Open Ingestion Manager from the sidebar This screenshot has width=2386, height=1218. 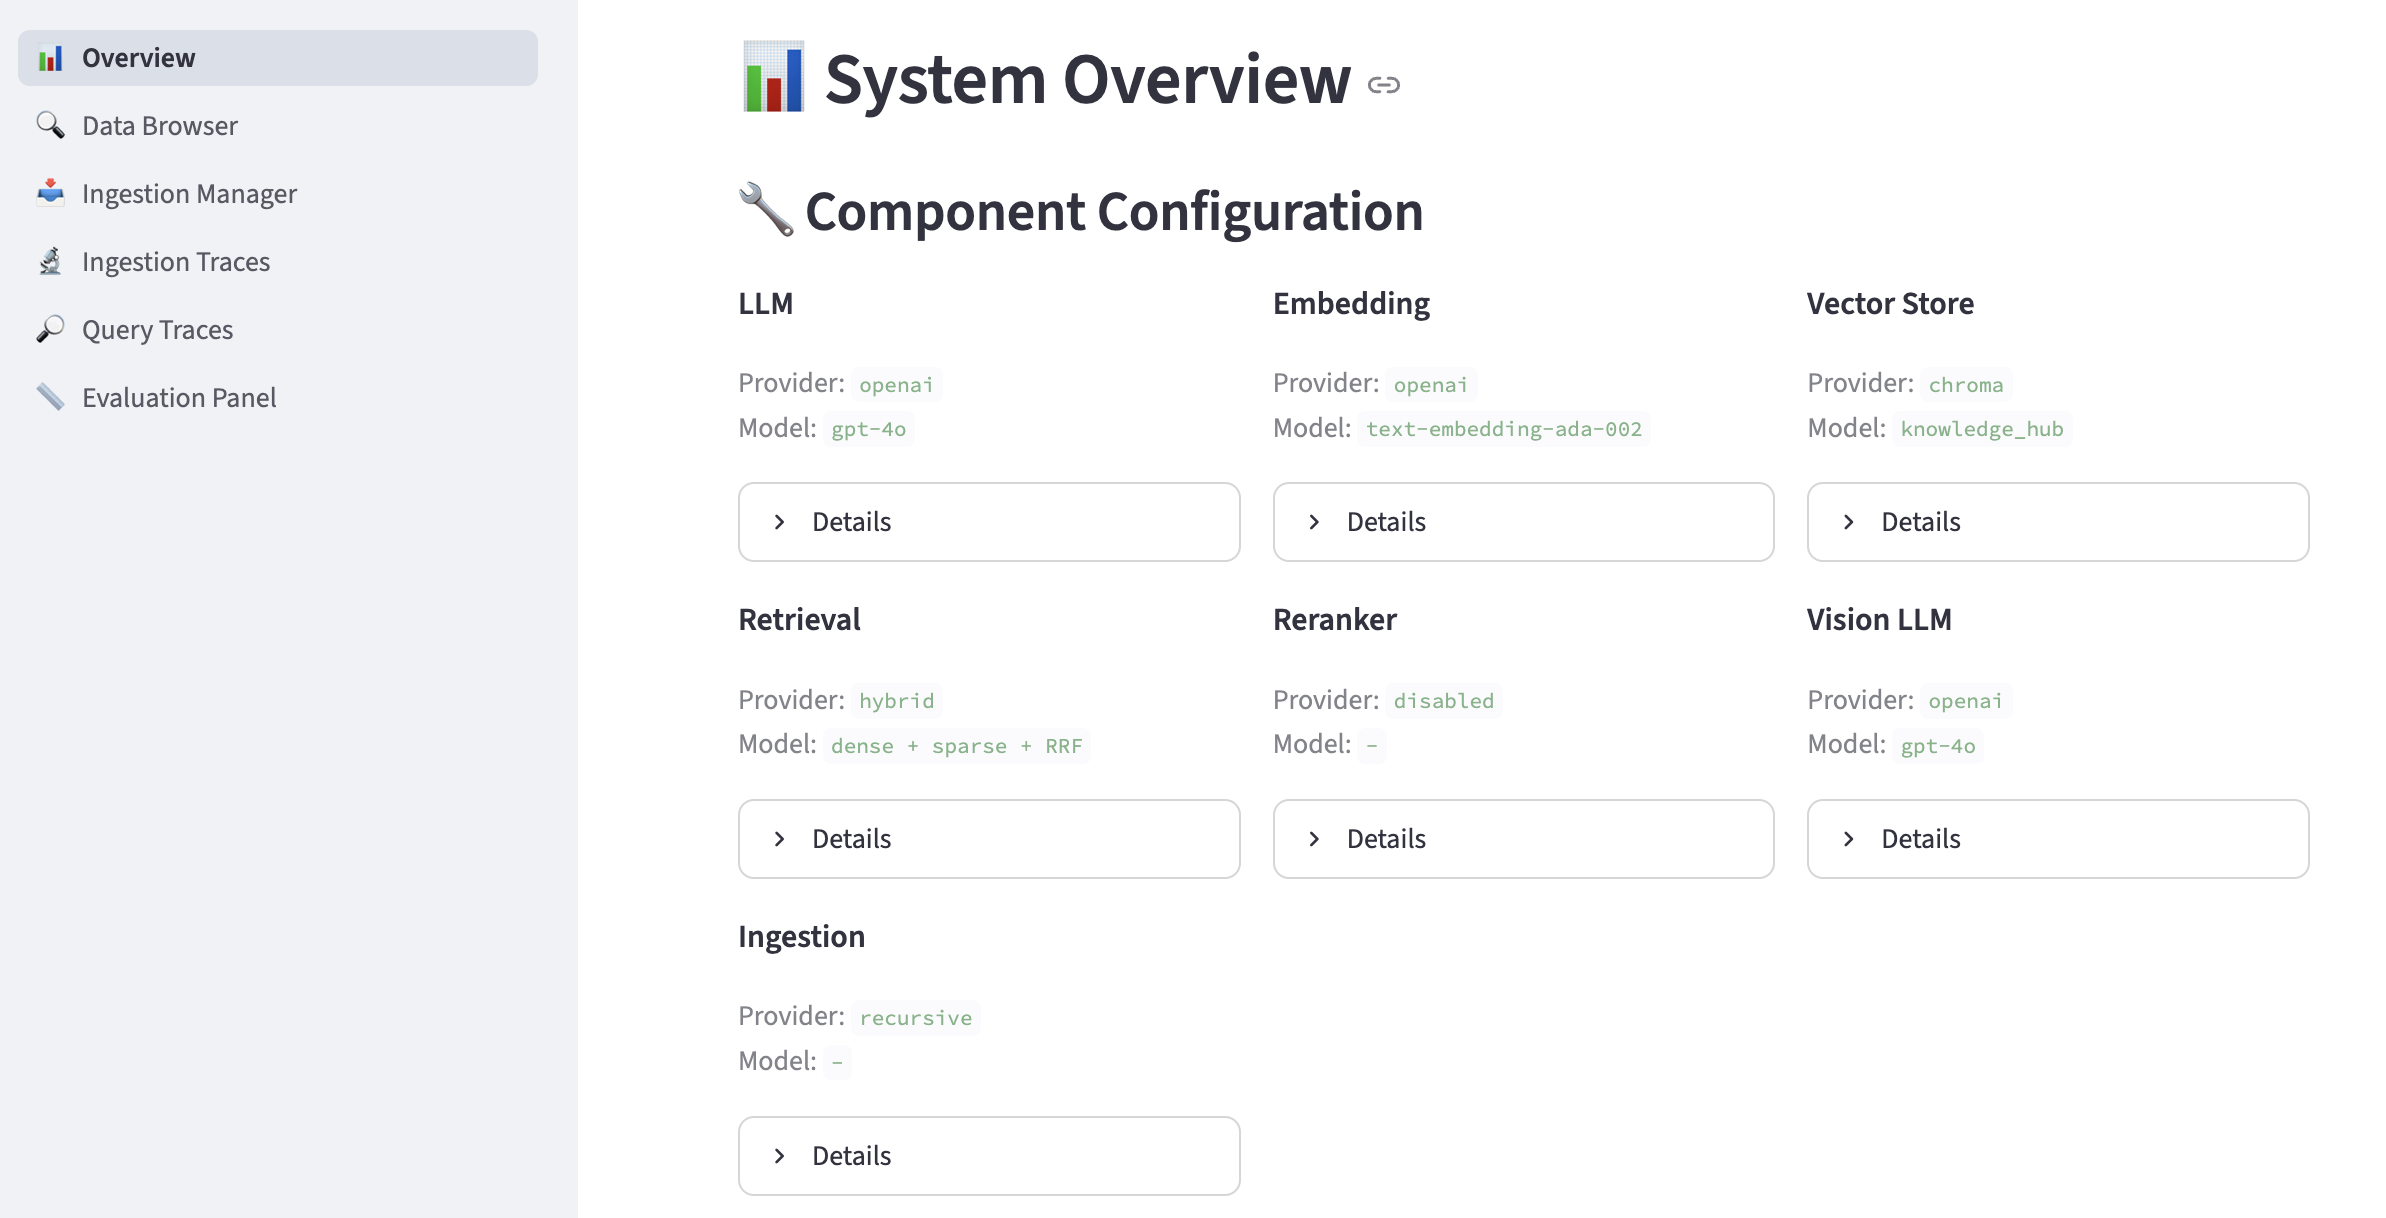click(x=278, y=194)
